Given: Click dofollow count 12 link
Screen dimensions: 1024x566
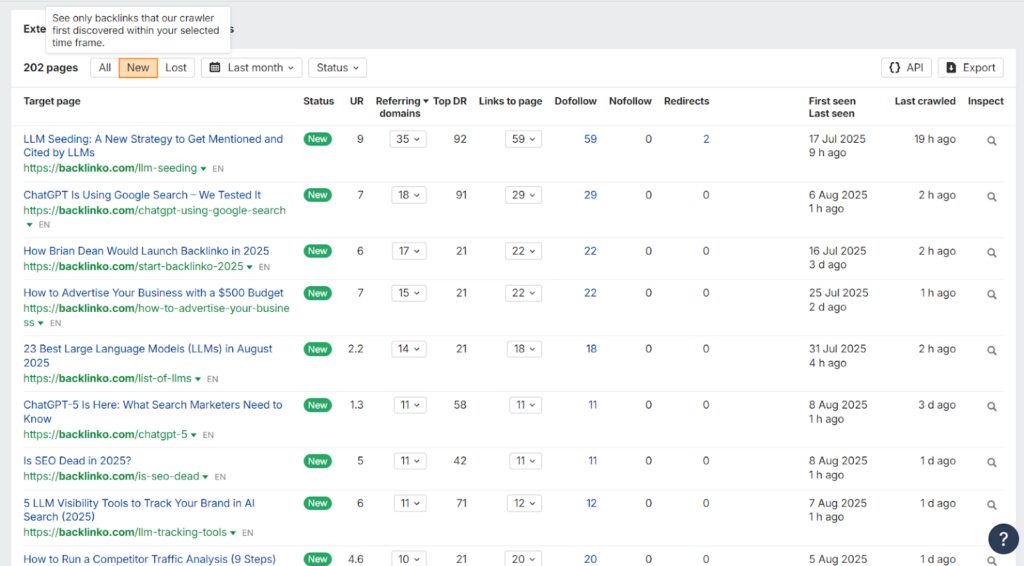Looking at the screenshot, I should pyautogui.click(x=591, y=503).
